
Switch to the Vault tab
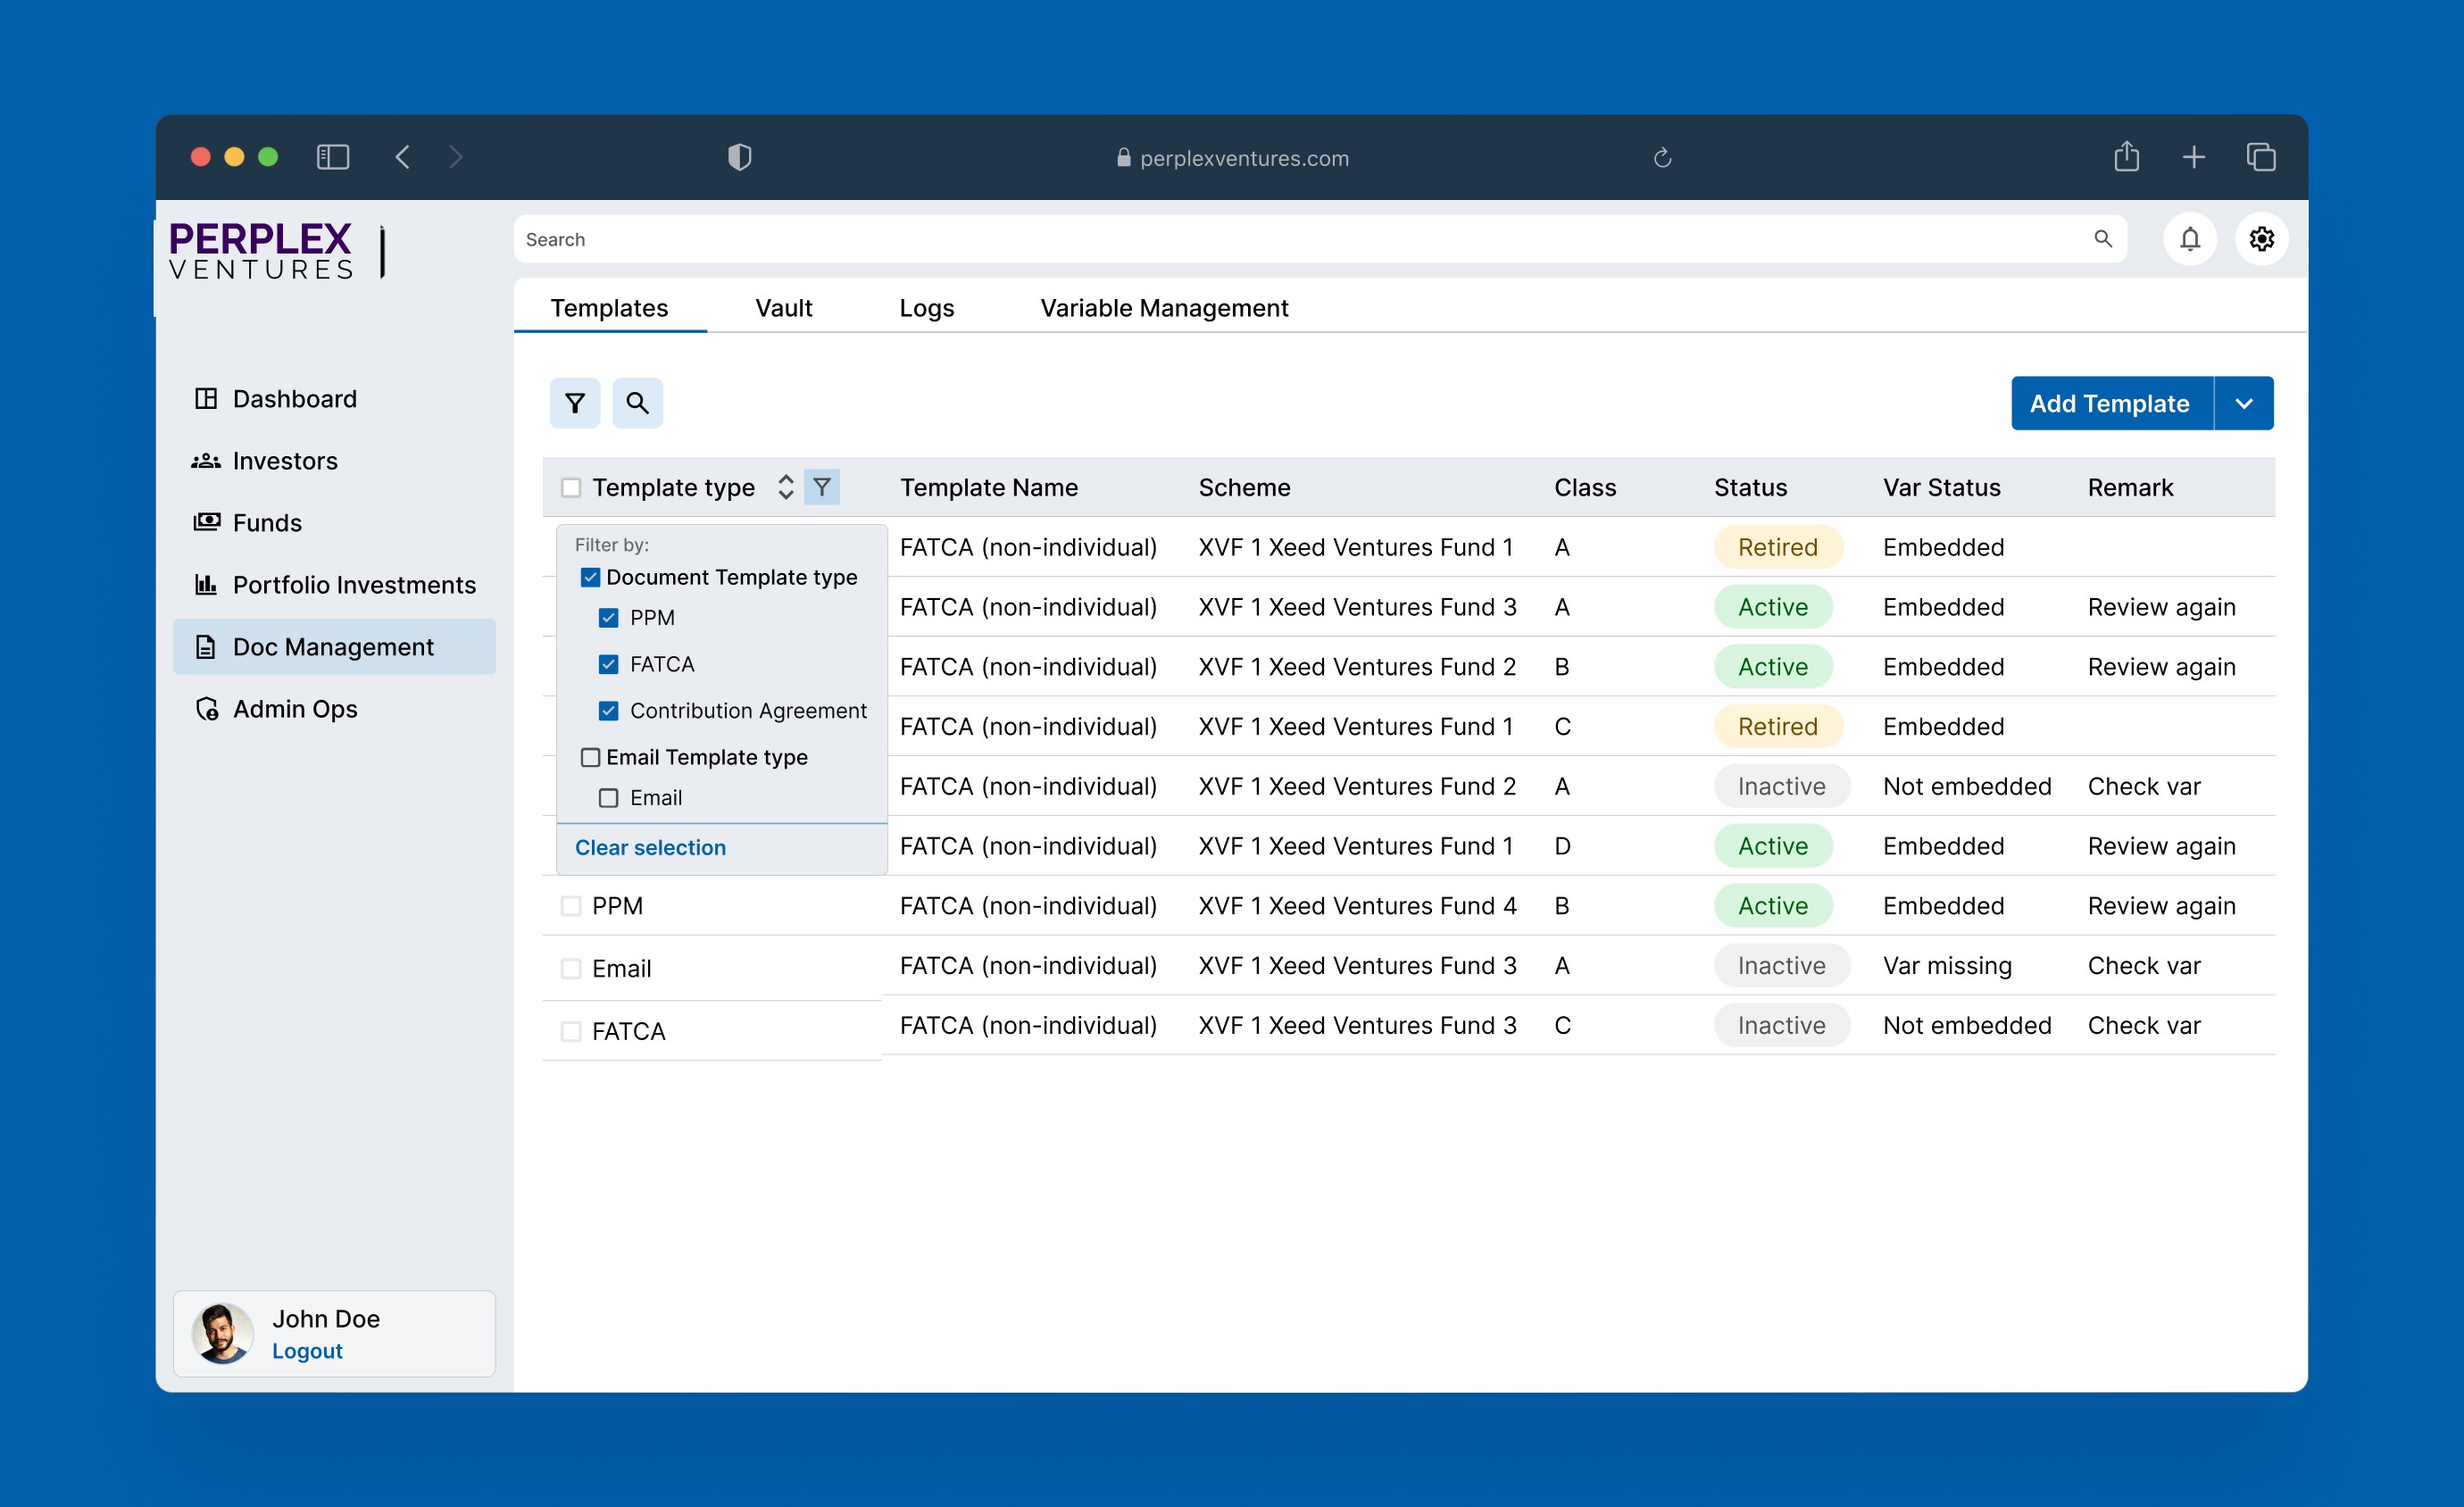click(x=783, y=308)
